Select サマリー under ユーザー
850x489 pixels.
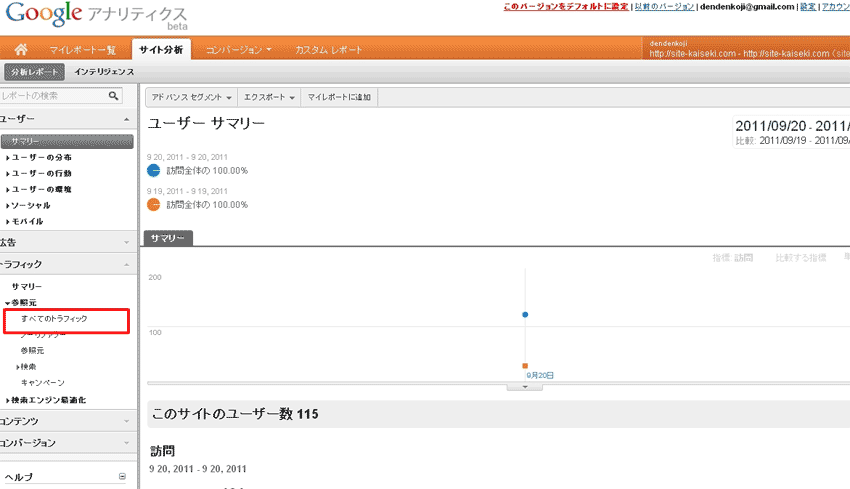67,141
